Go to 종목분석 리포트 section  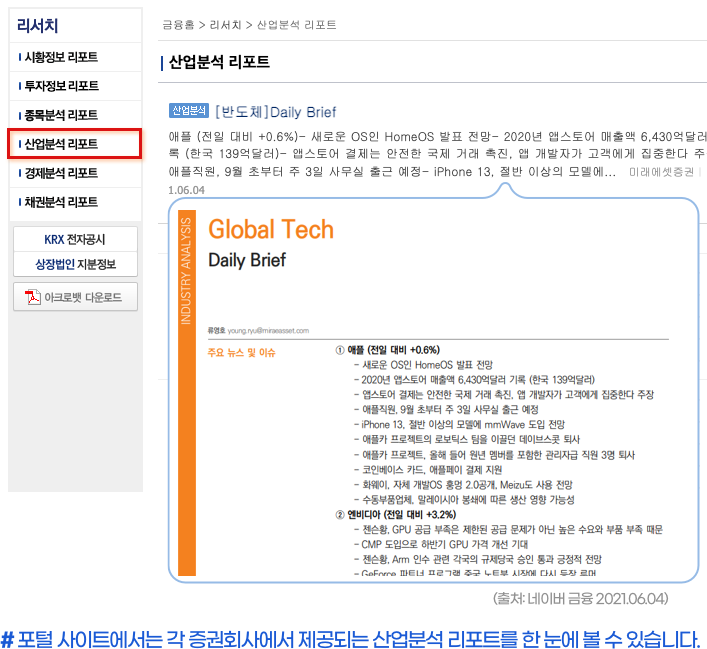tap(61, 116)
